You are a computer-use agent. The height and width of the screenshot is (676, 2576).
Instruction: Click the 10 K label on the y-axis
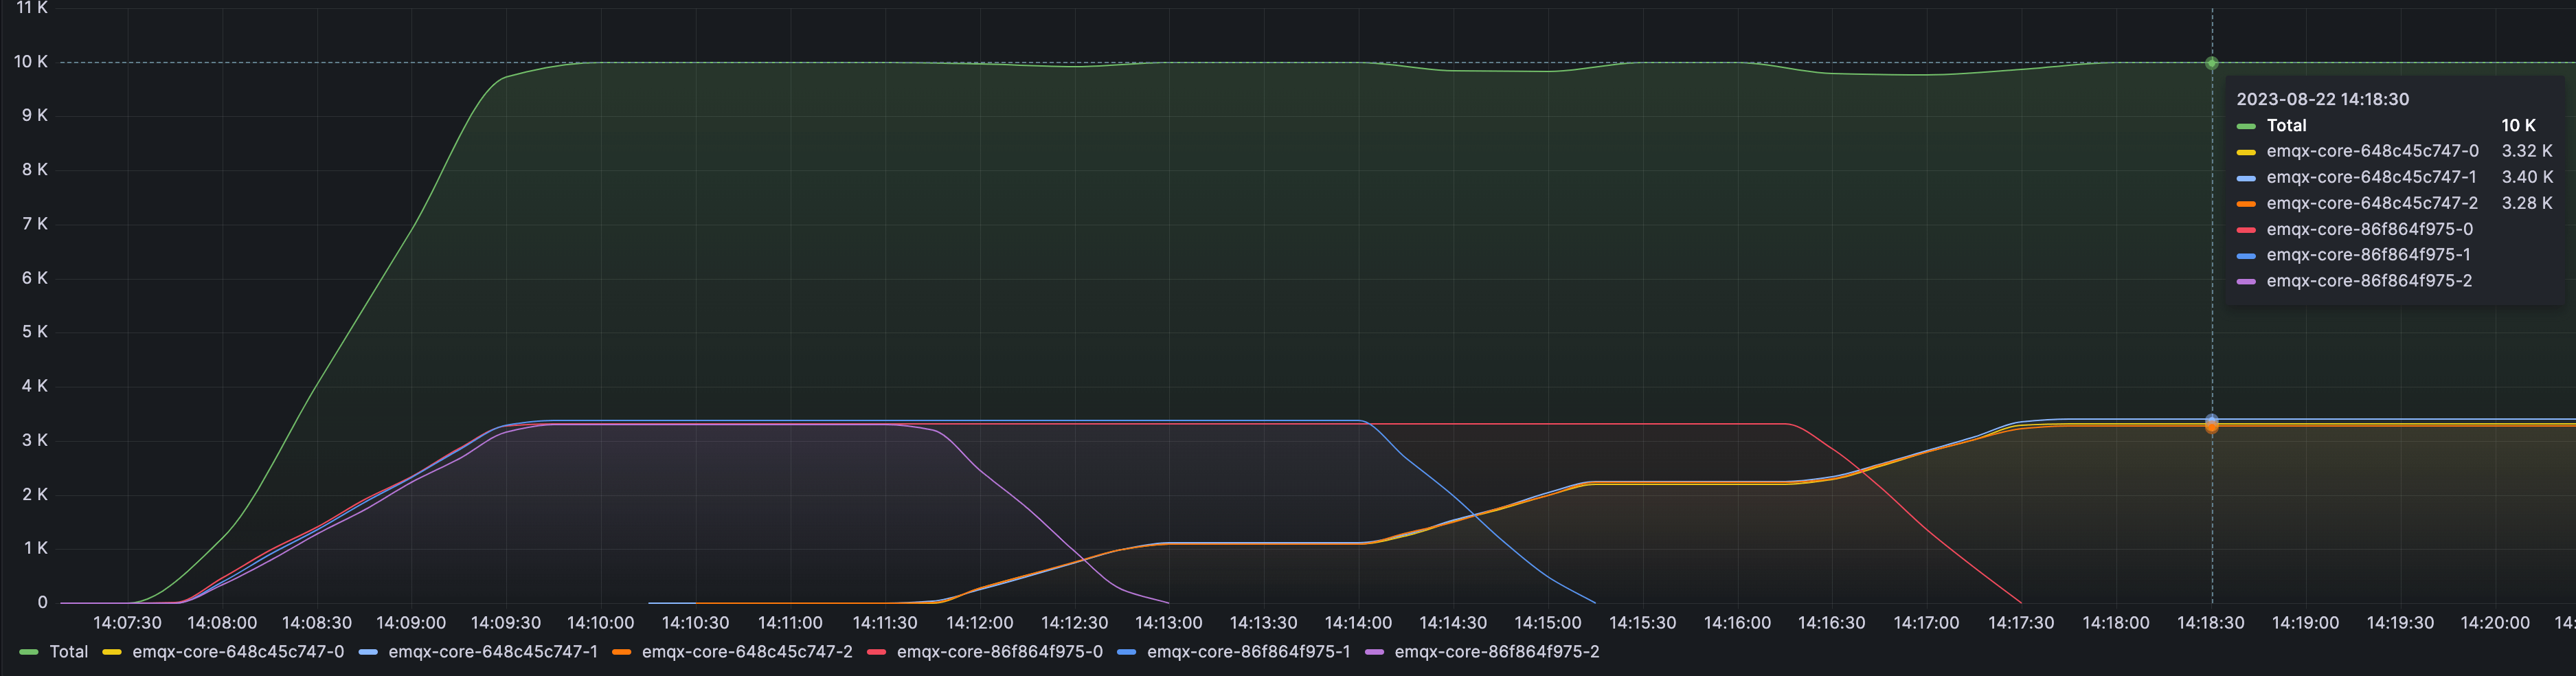point(31,62)
